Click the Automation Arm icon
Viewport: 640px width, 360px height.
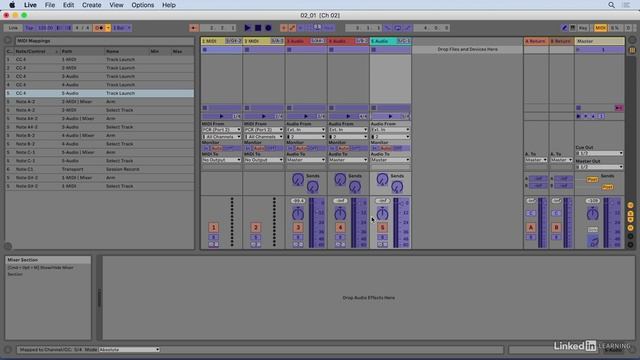pos(292,28)
